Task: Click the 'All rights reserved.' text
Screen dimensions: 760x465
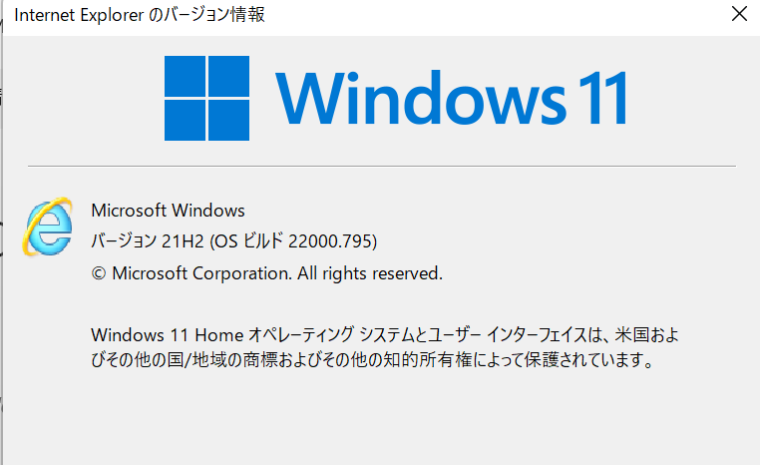Action: point(370,273)
